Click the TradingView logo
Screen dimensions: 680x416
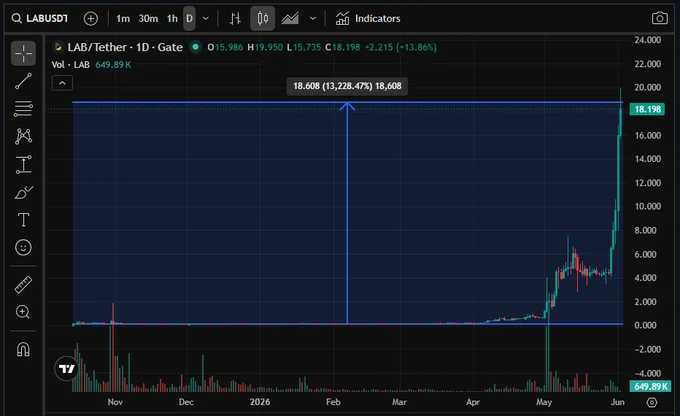point(67,369)
